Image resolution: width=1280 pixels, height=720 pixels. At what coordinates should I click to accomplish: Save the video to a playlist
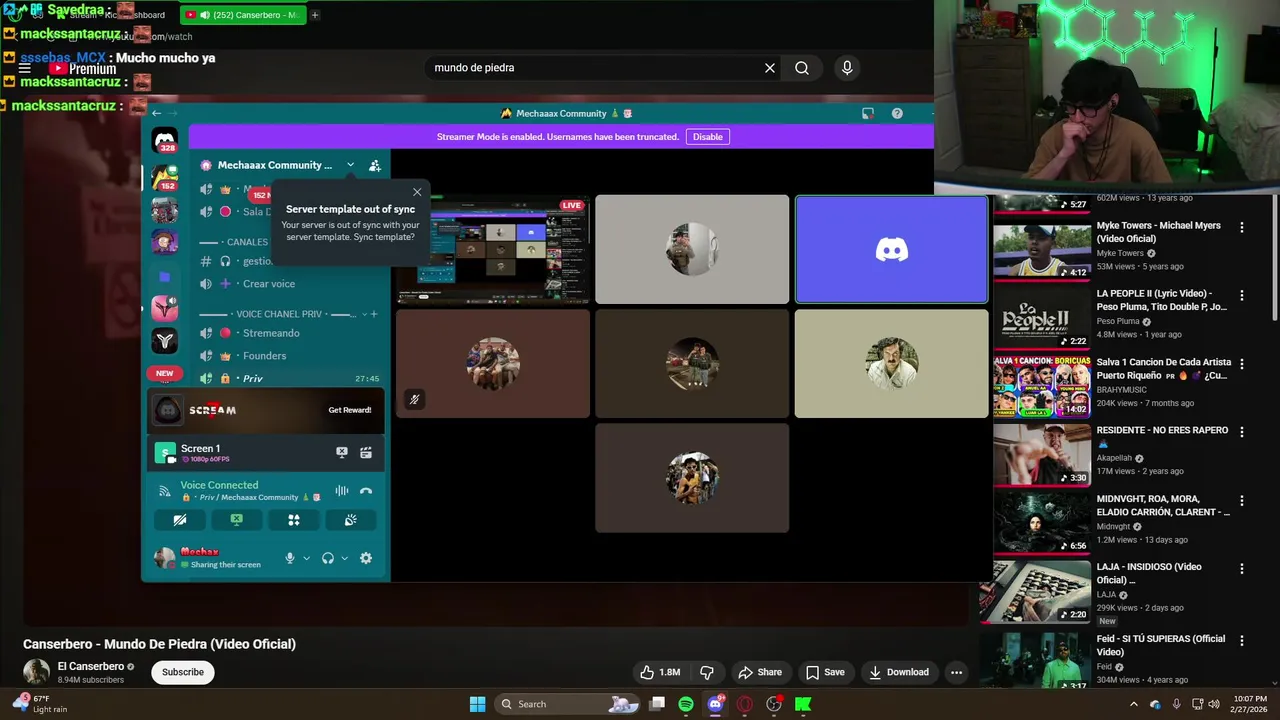[825, 672]
